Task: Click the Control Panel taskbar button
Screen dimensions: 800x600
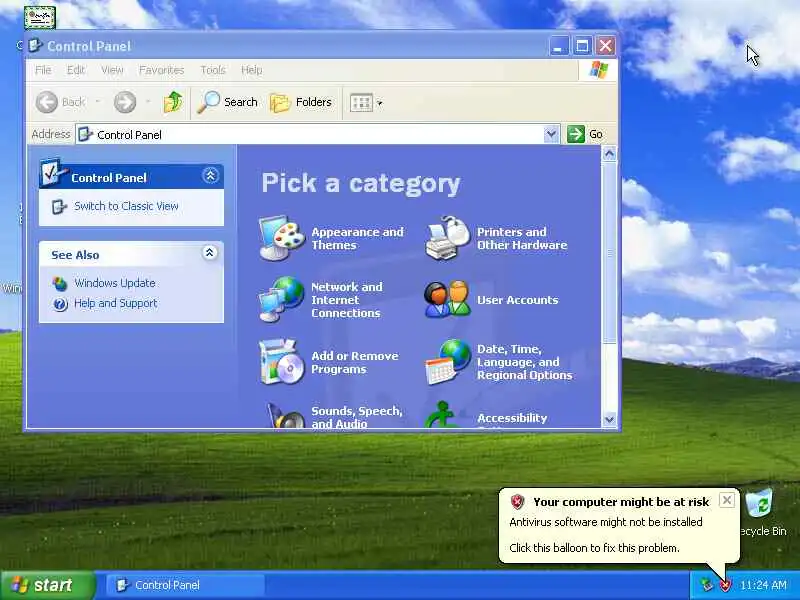Action: click(x=185, y=585)
